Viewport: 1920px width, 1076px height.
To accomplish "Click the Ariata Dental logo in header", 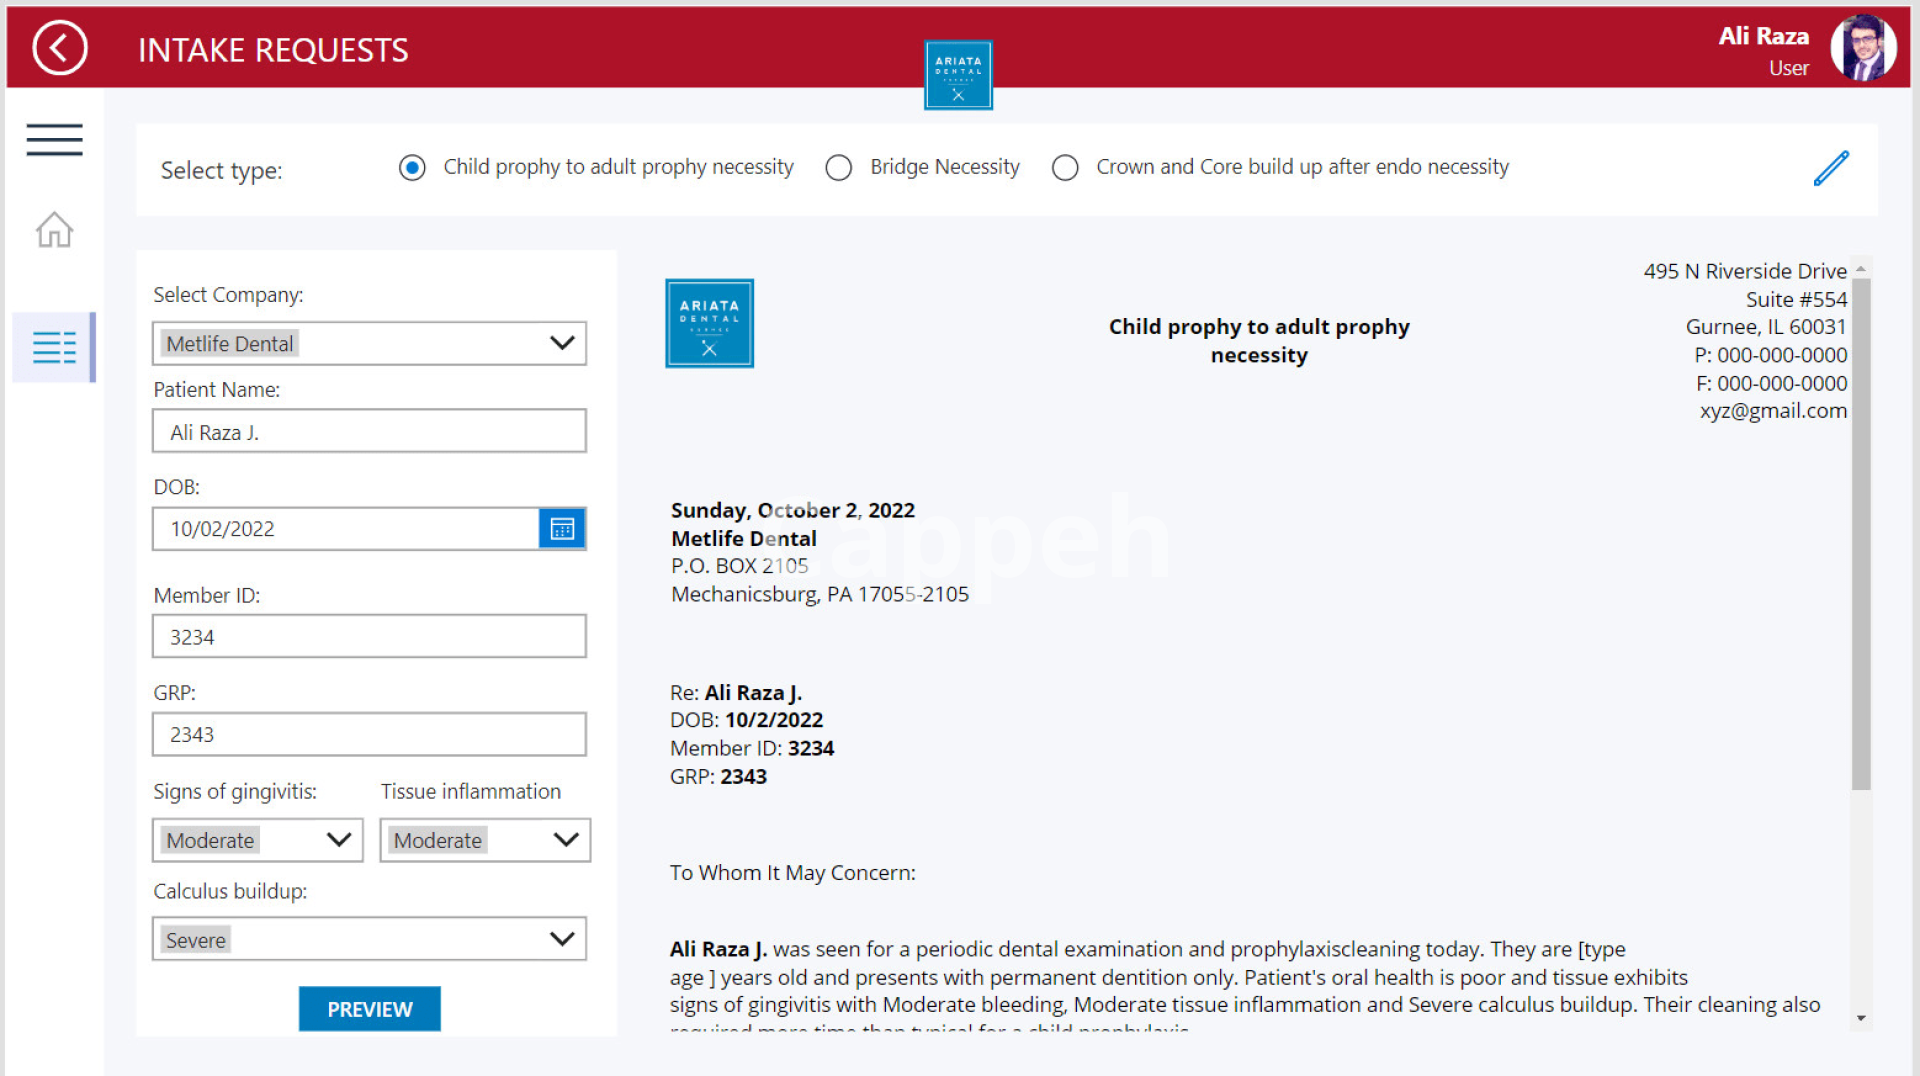I will pos(958,75).
